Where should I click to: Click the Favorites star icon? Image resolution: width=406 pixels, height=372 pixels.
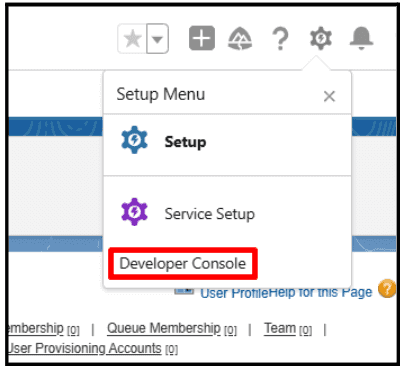point(132,38)
